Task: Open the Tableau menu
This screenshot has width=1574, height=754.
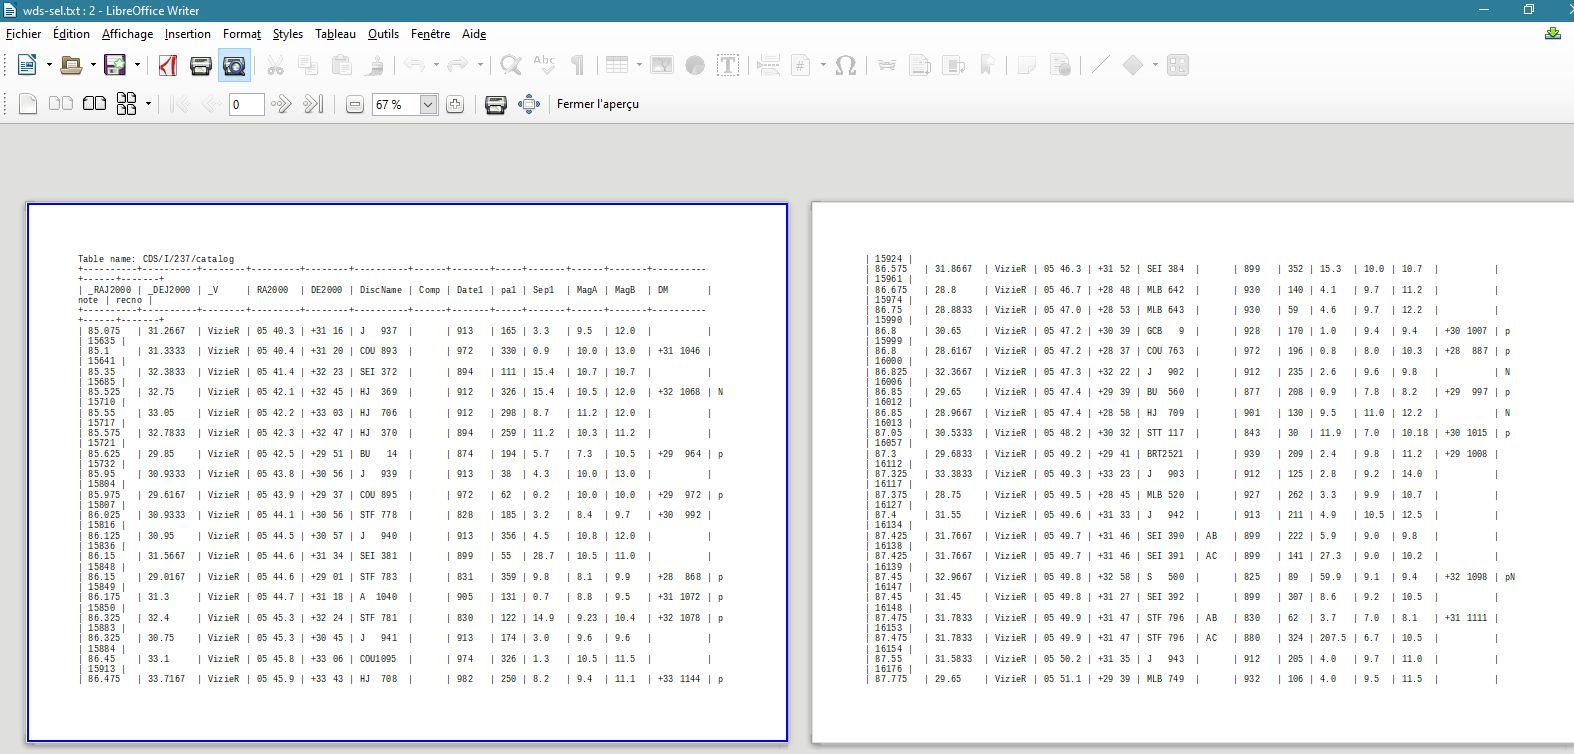Action: click(x=335, y=34)
